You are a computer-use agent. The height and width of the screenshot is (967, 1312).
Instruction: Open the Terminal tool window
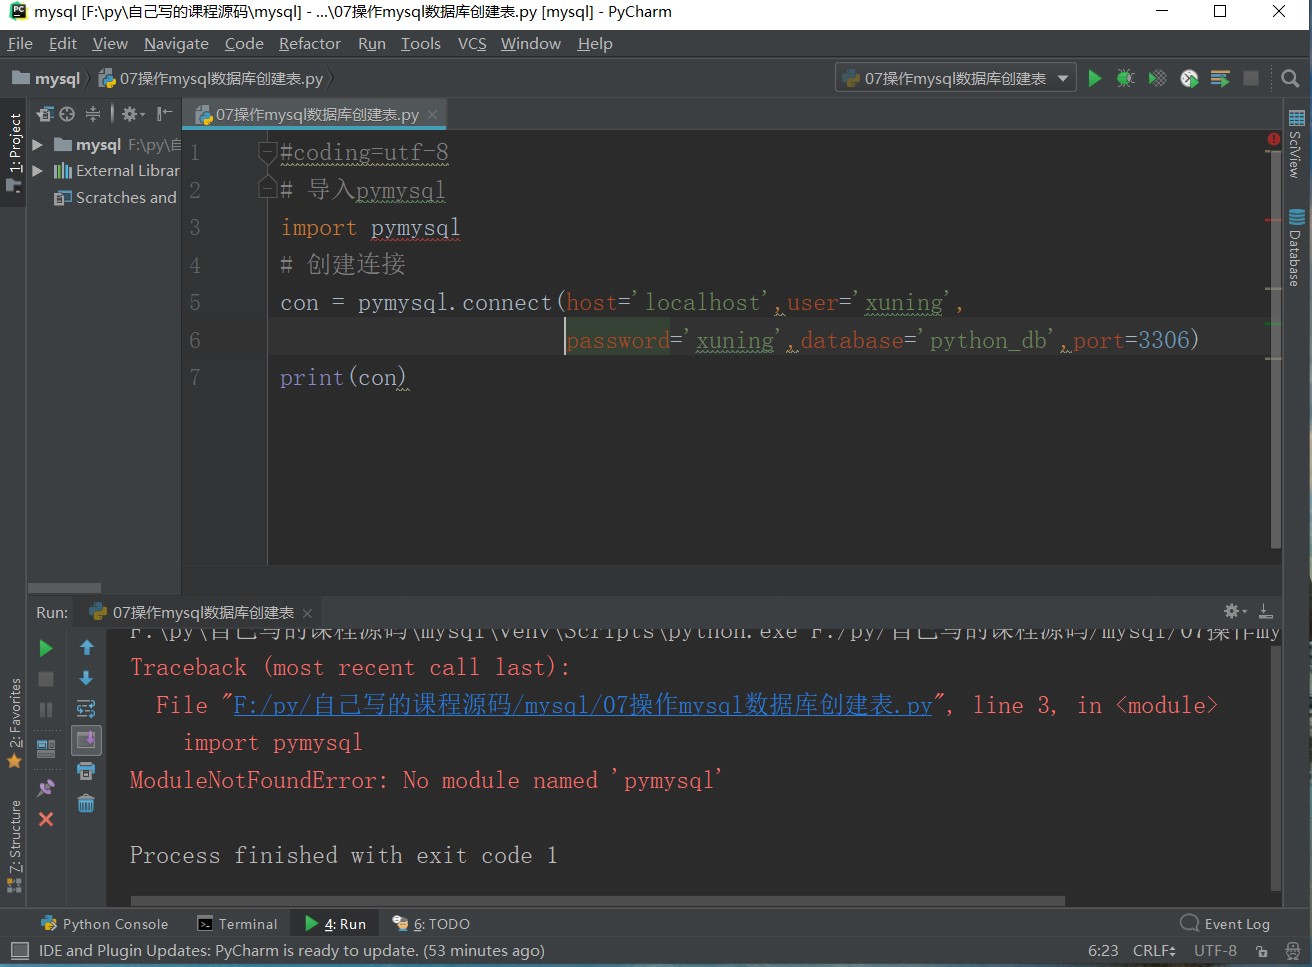238,924
